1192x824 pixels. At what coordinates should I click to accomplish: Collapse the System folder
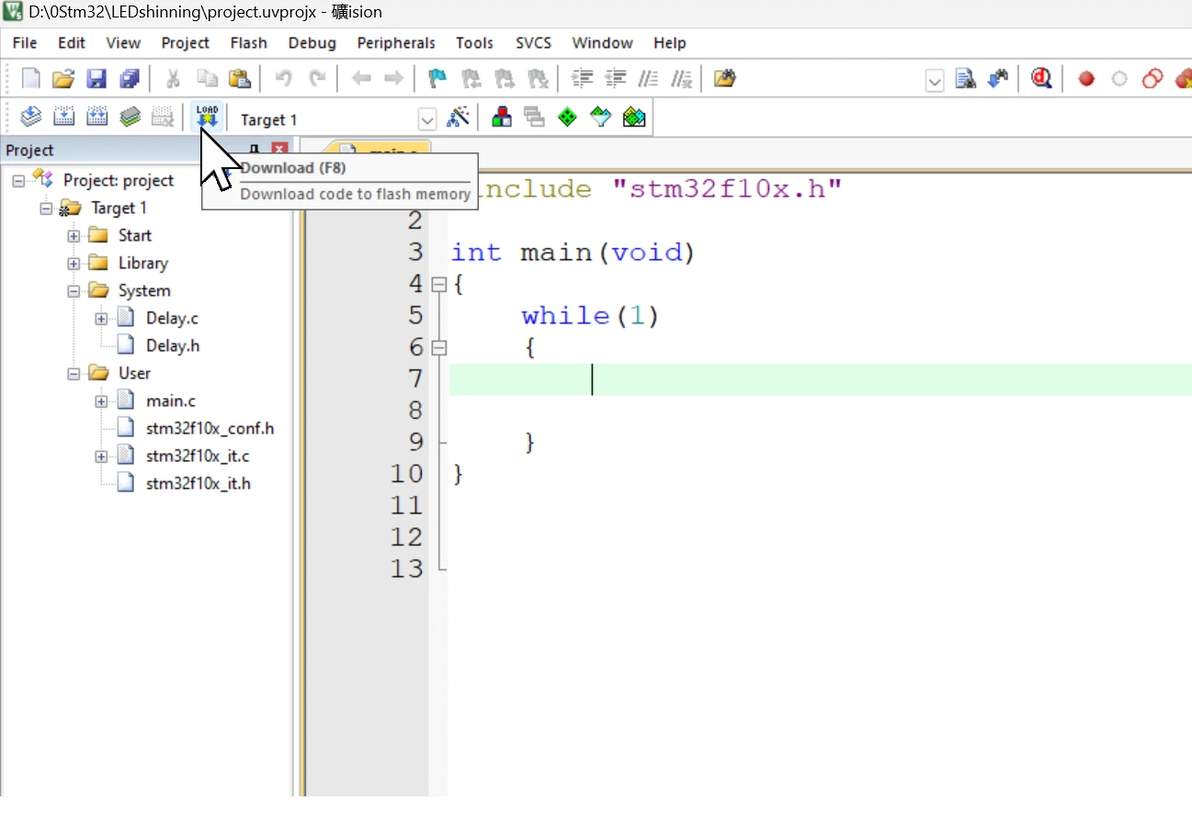tap(73, 291)
